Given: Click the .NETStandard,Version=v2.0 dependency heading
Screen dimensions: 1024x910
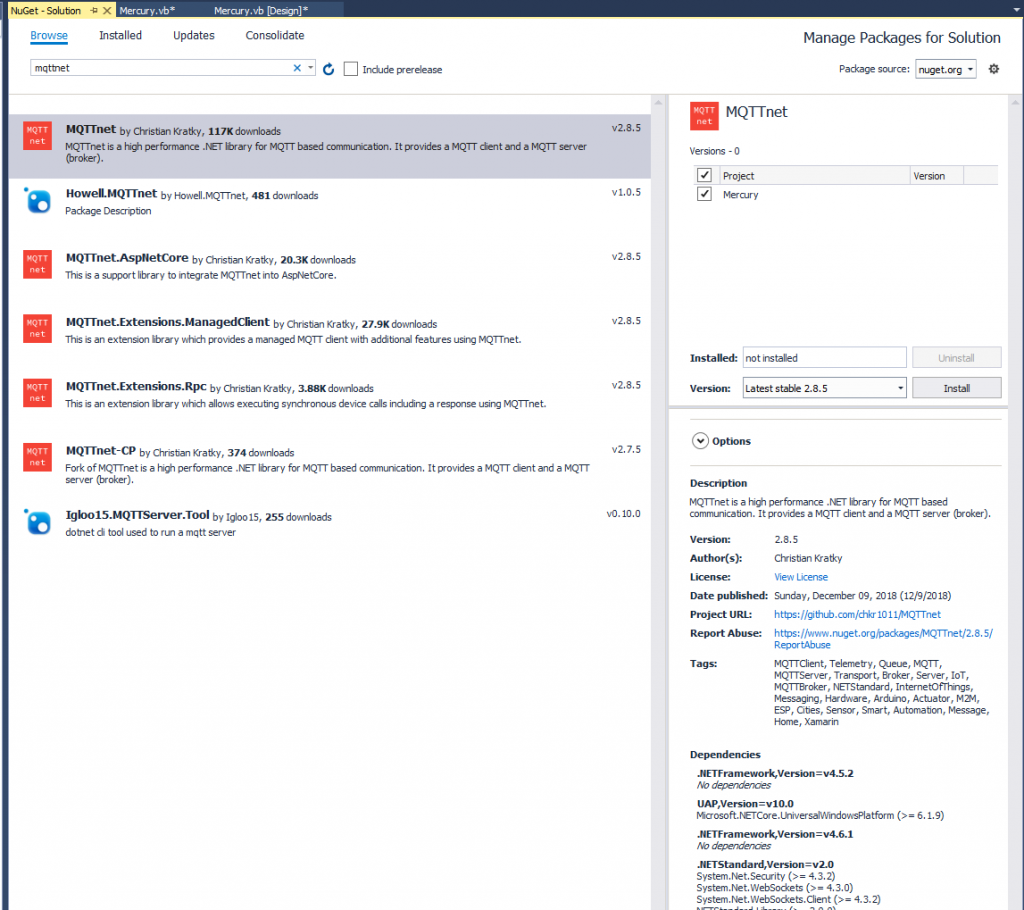Looking at the screenshot, I should (765, 864).
